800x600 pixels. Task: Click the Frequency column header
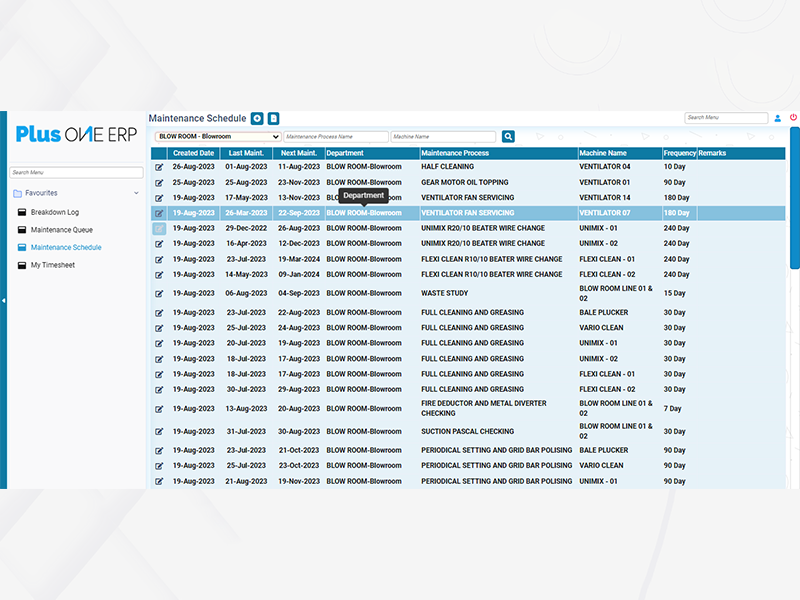[678, 153]
